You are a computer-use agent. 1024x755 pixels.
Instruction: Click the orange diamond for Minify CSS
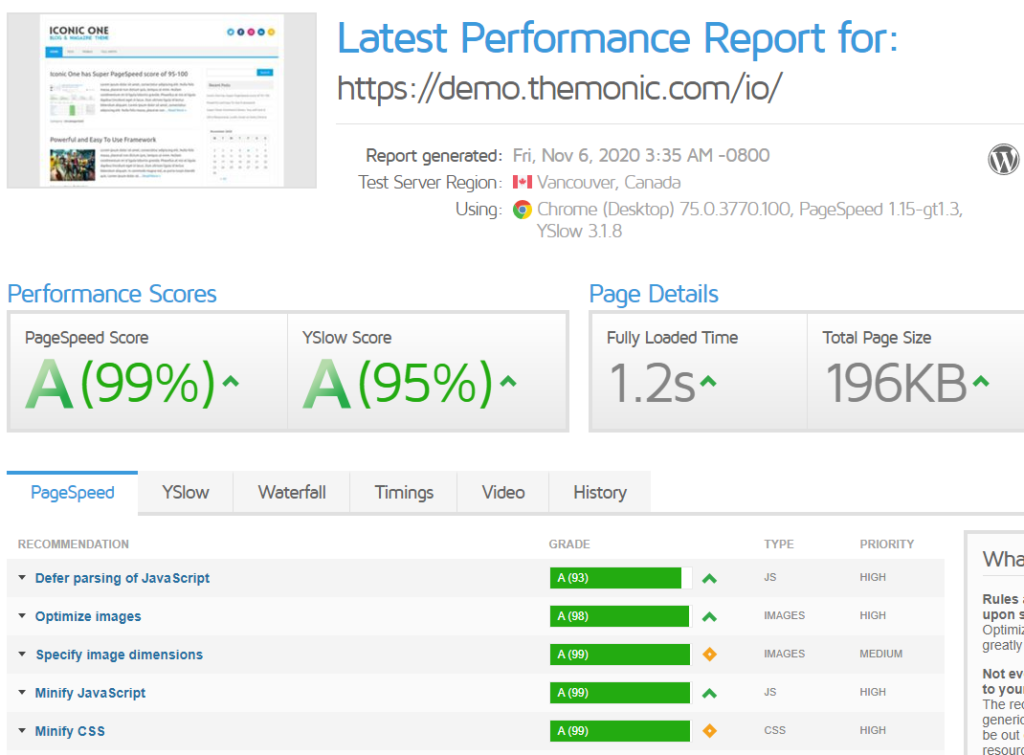coord(709,731)
